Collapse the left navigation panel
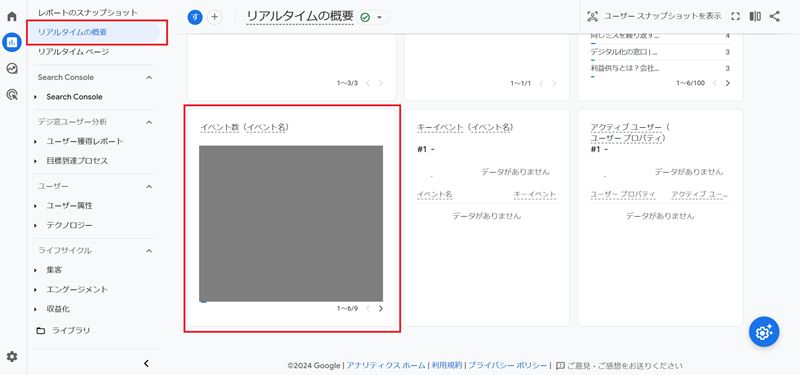This screenshot has height=375, width=800. 146,364
